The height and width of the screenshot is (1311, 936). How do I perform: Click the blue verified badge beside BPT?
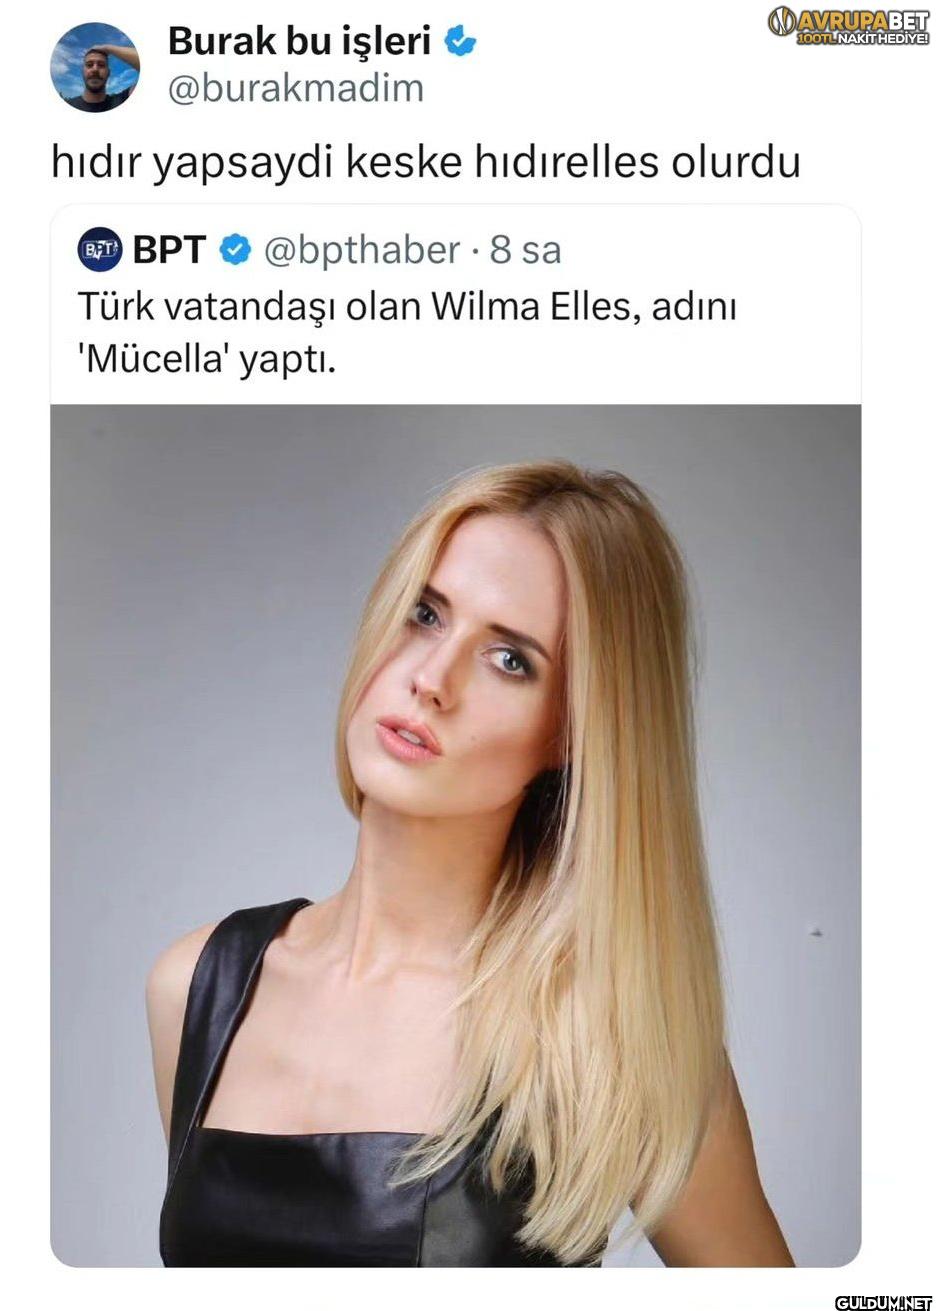[x=234, y=250]
